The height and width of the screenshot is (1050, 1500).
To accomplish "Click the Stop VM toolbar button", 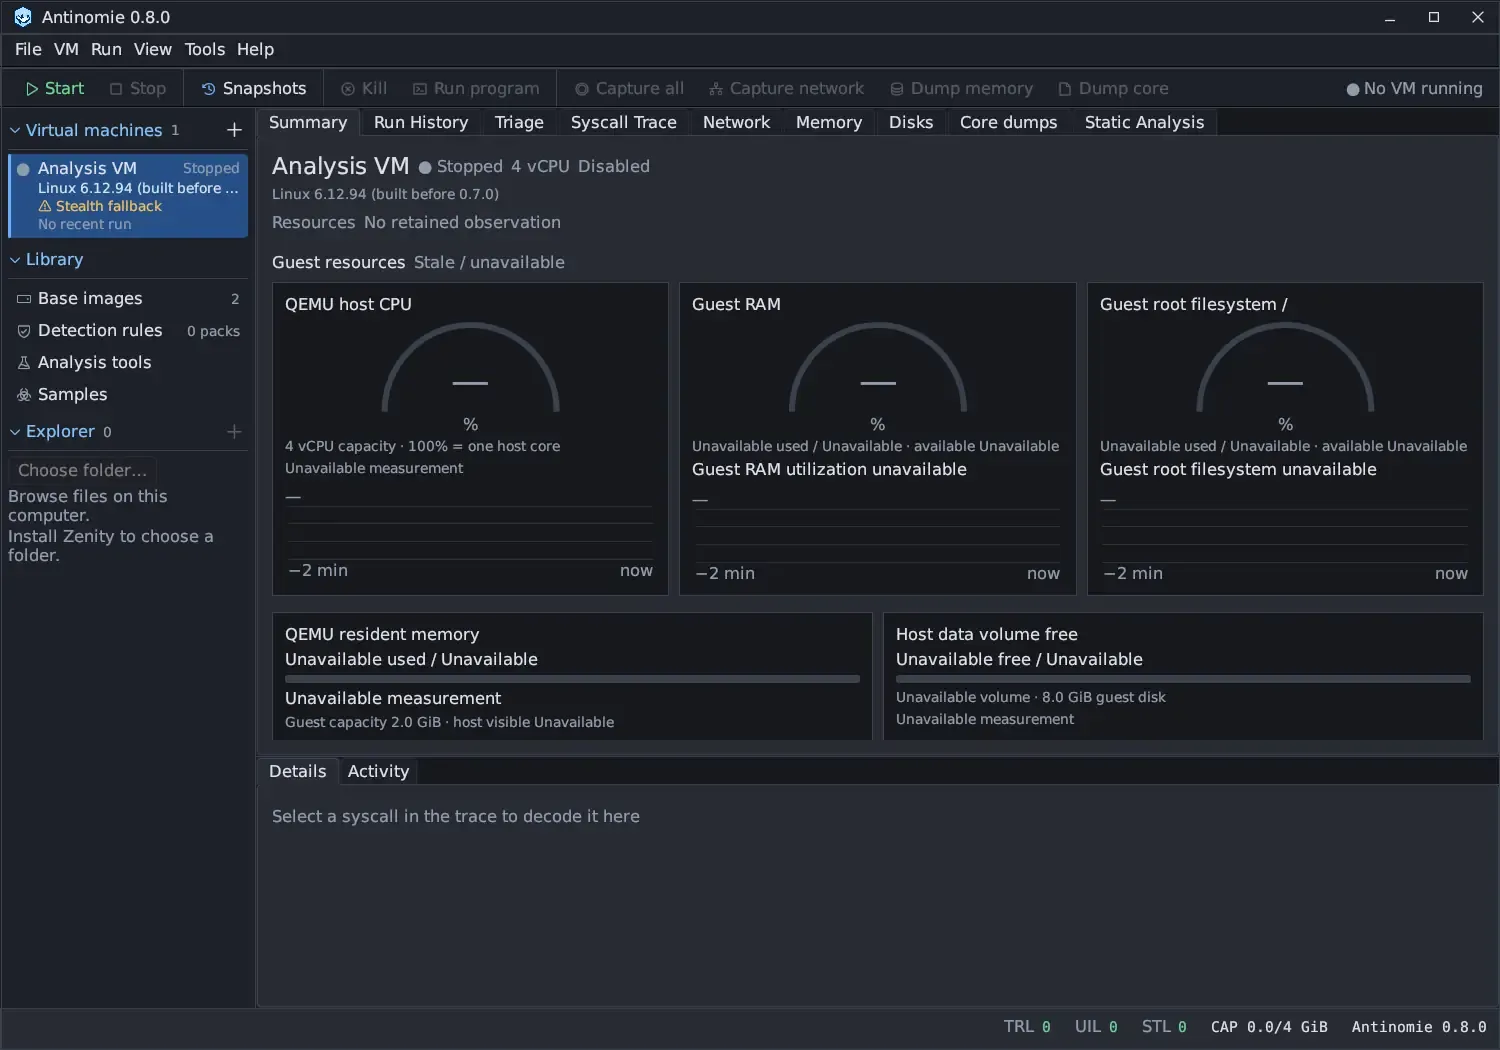I will coord(138,88).
